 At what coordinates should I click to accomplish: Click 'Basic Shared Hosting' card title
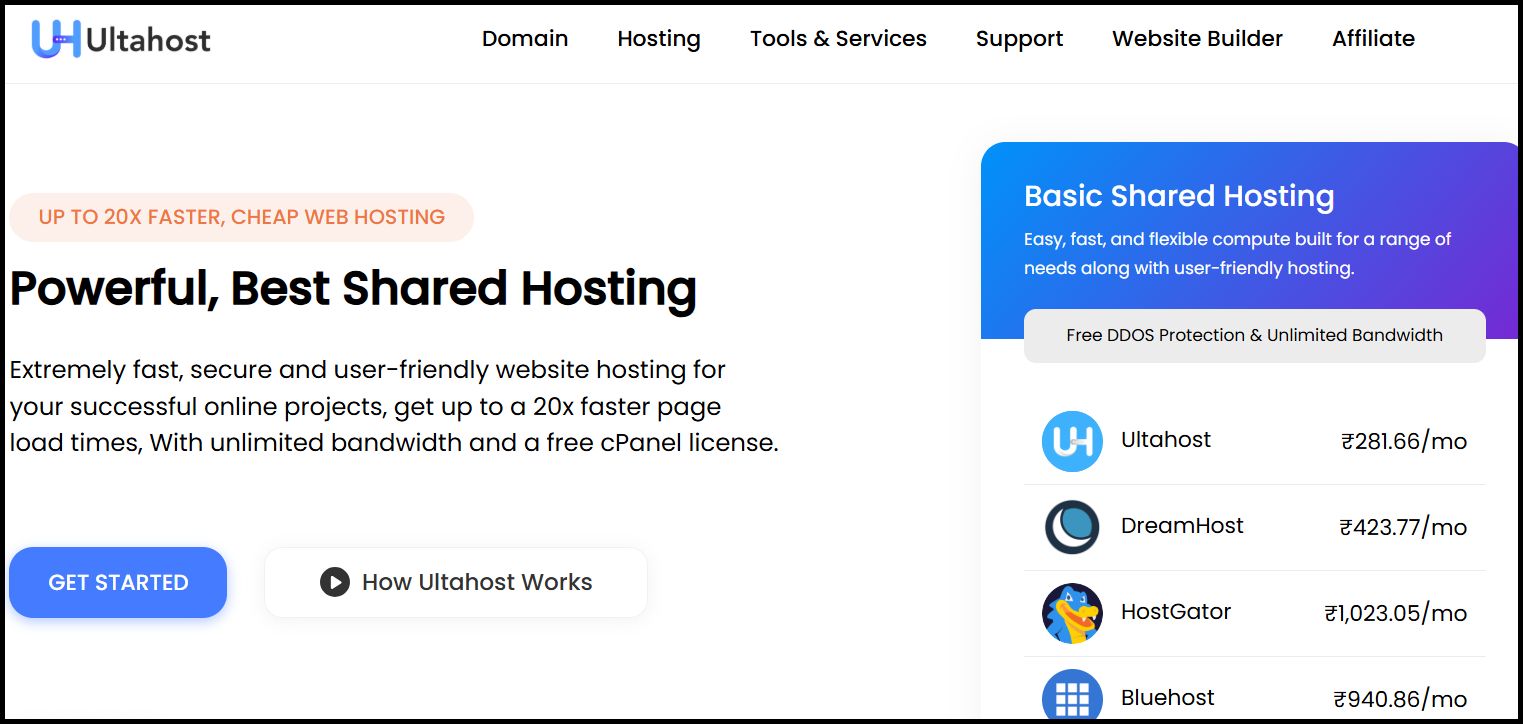1179,196
